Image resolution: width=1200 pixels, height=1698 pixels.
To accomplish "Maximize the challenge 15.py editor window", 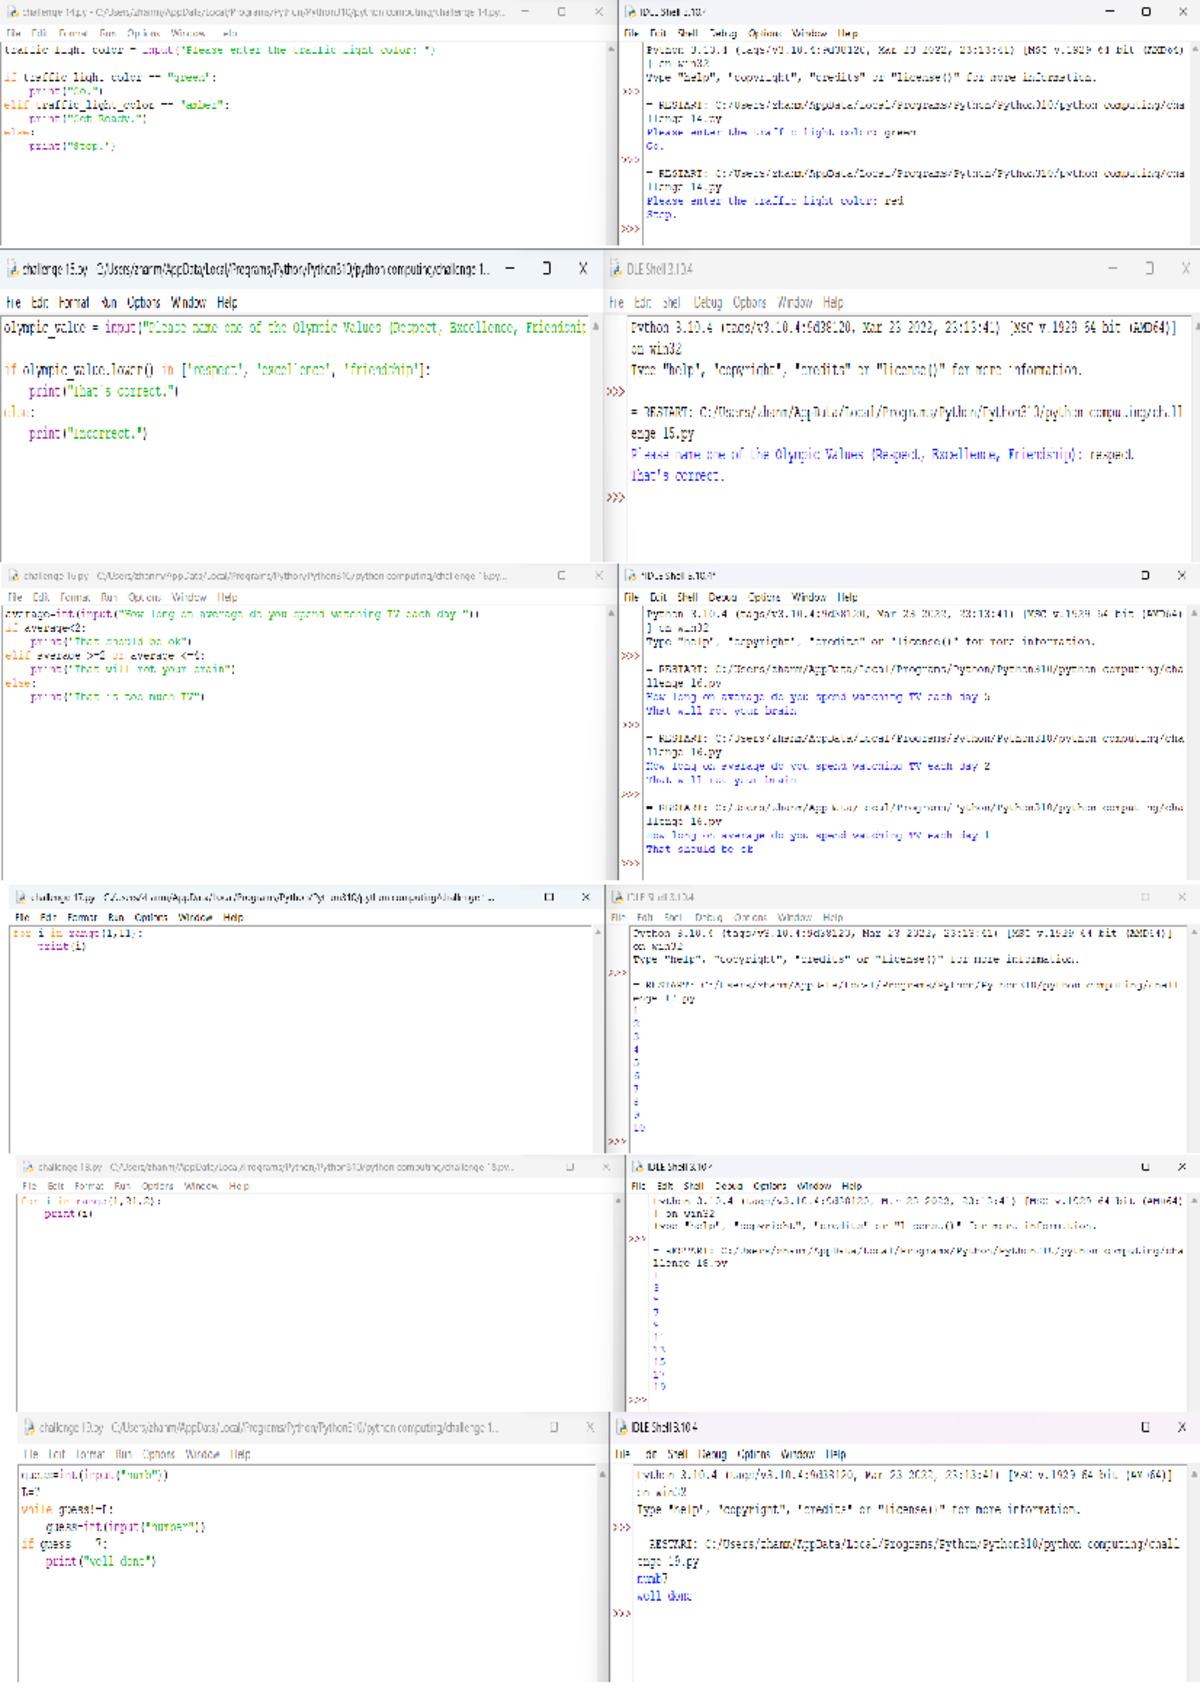I will coord(547,269).
